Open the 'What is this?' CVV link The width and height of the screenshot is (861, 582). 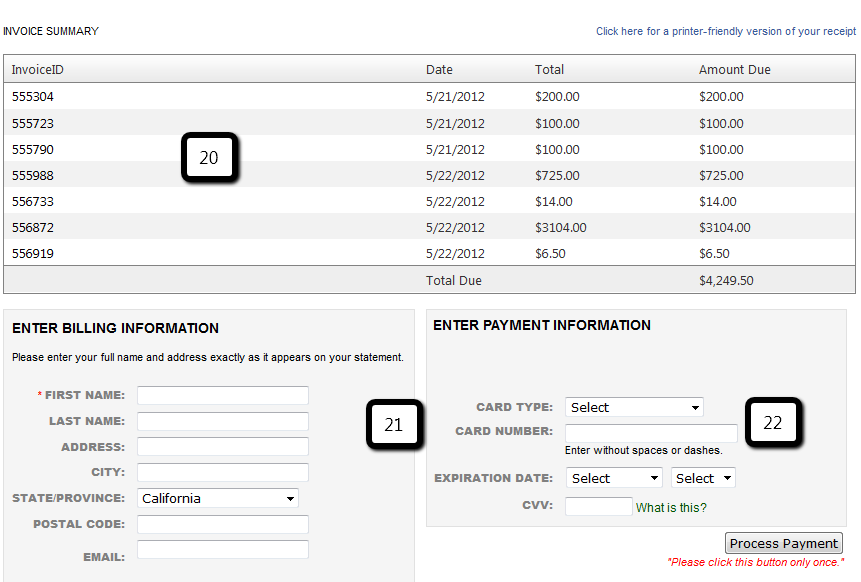click(x=671, y=507)
